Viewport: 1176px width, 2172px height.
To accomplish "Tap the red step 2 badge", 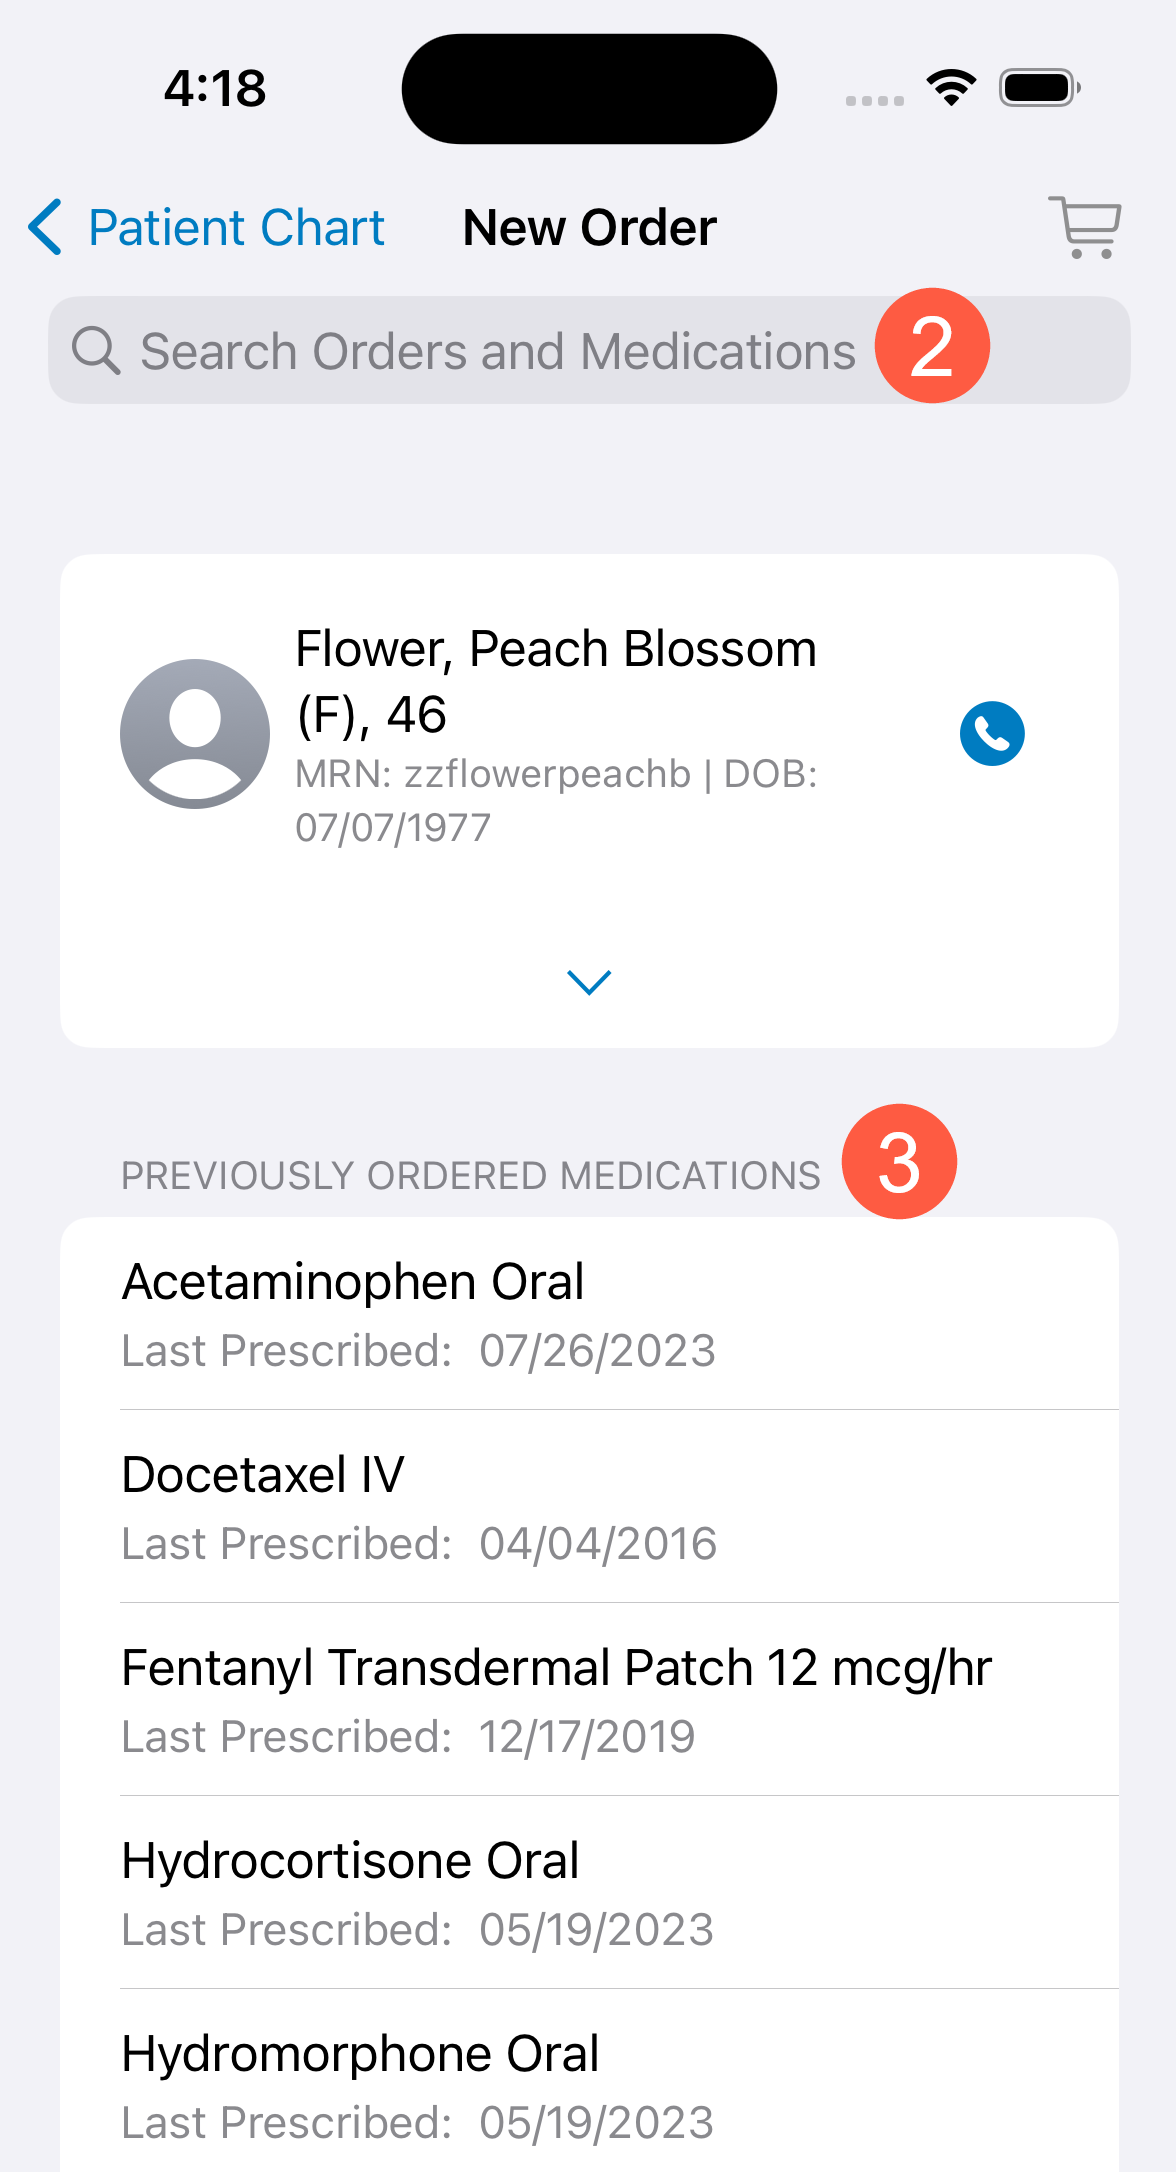I will pos(932,346).
